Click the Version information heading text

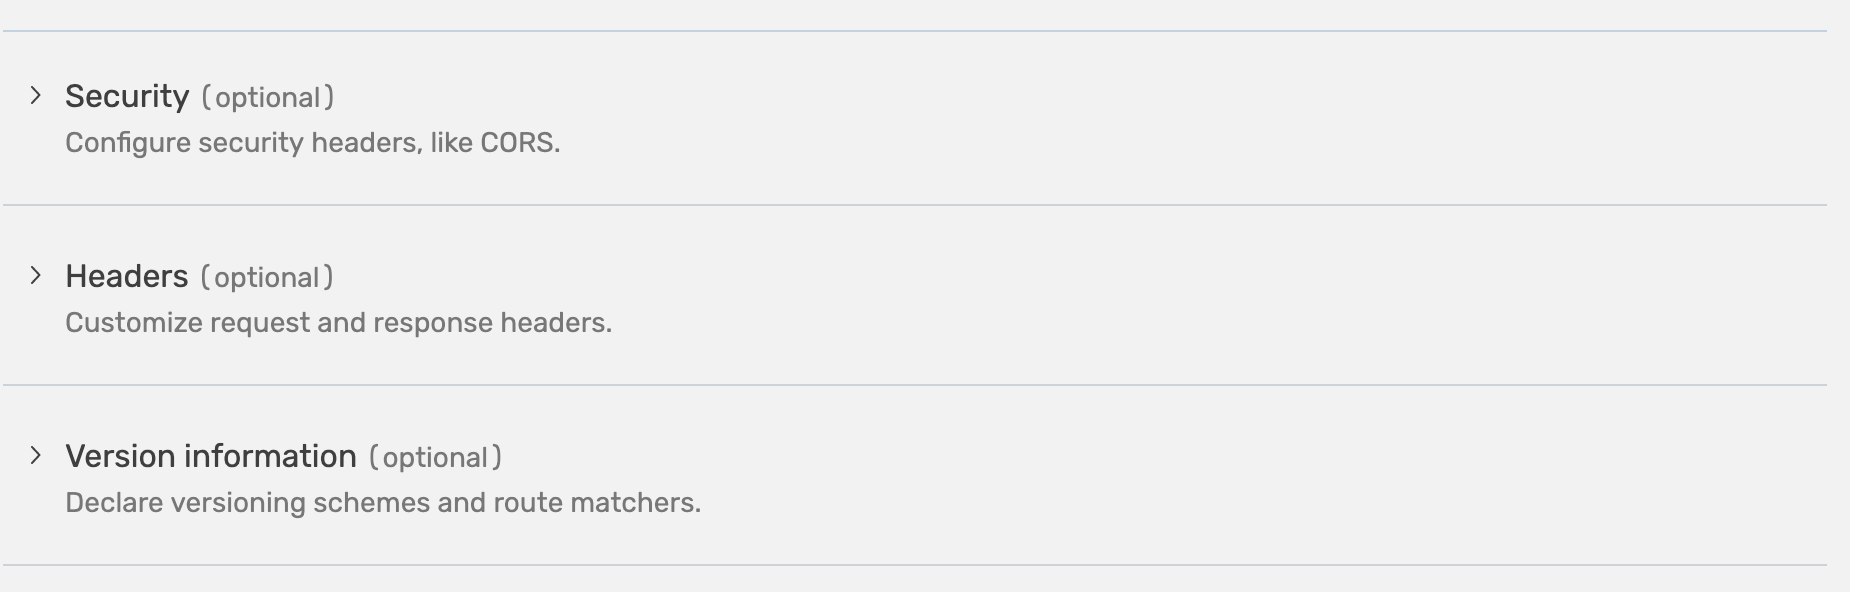(211, 456)
